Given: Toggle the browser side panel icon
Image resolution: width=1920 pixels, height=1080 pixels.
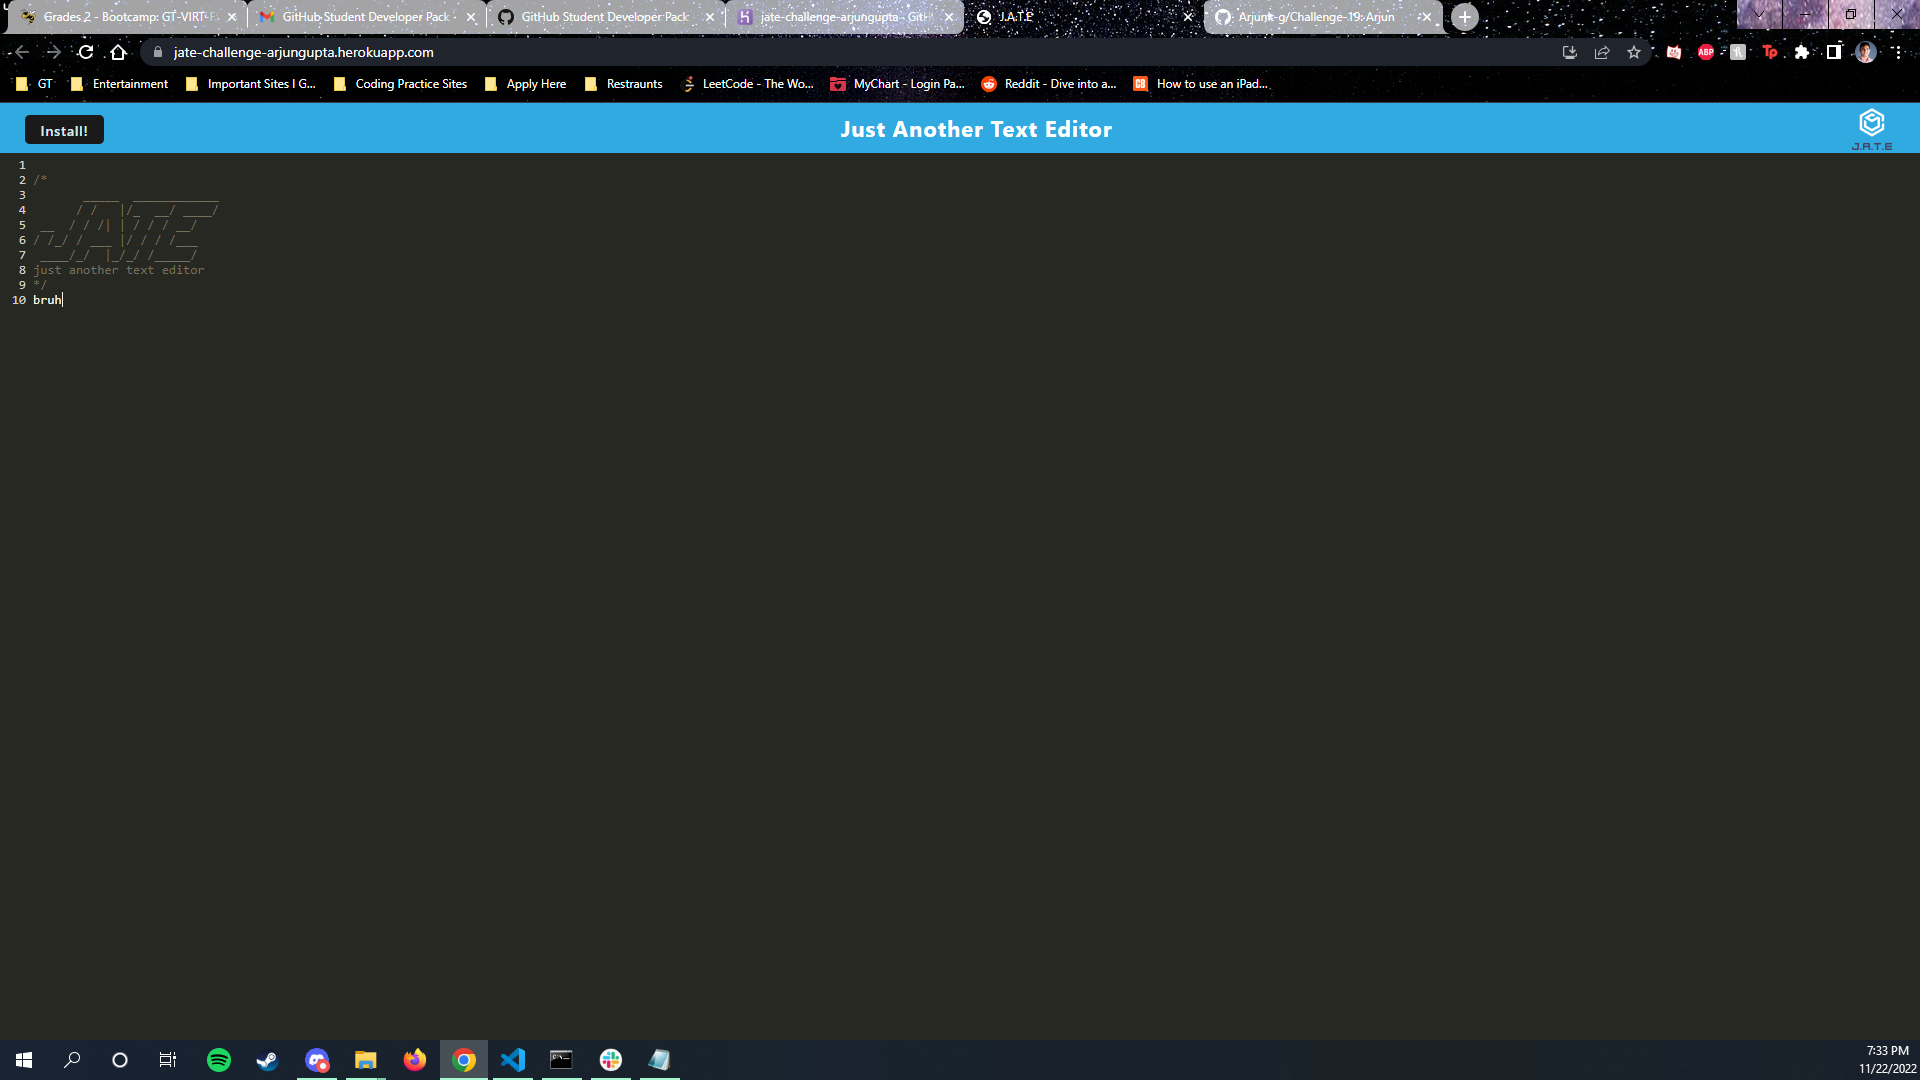Looking at the screenshot, I should coord(1834,52).
